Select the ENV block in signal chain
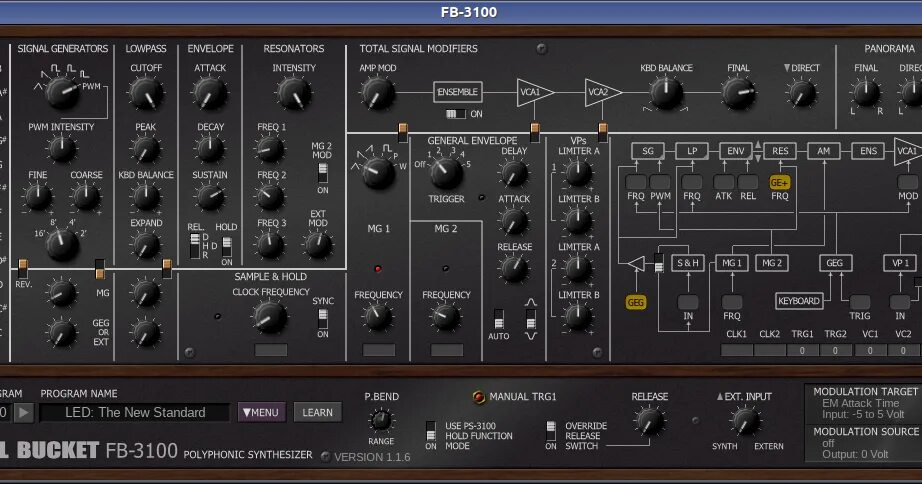The image size is (922, 484). click(736, 151)
